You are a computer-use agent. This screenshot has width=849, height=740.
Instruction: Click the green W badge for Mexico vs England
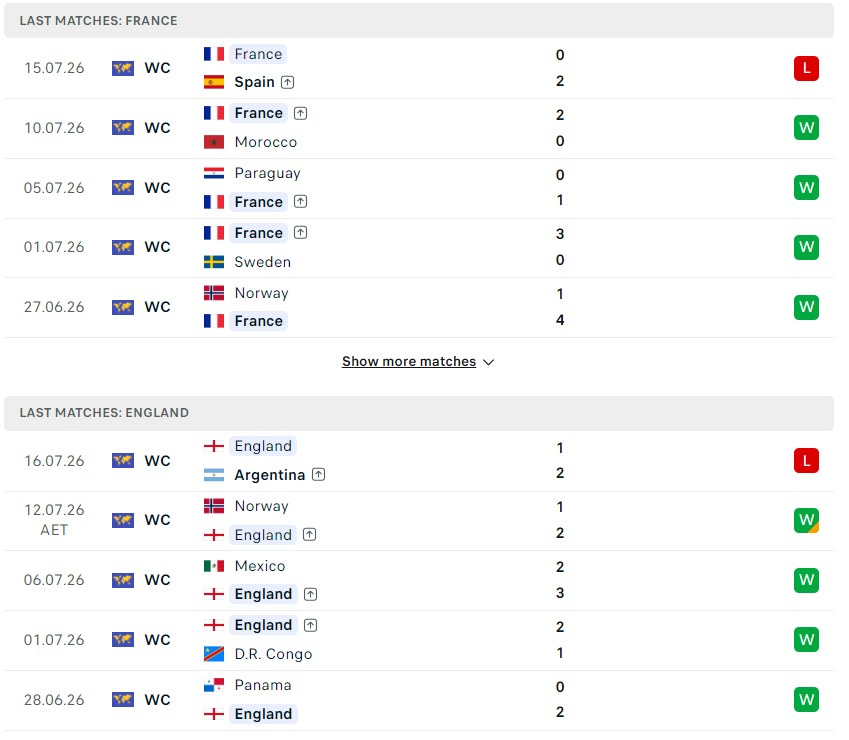806,580
